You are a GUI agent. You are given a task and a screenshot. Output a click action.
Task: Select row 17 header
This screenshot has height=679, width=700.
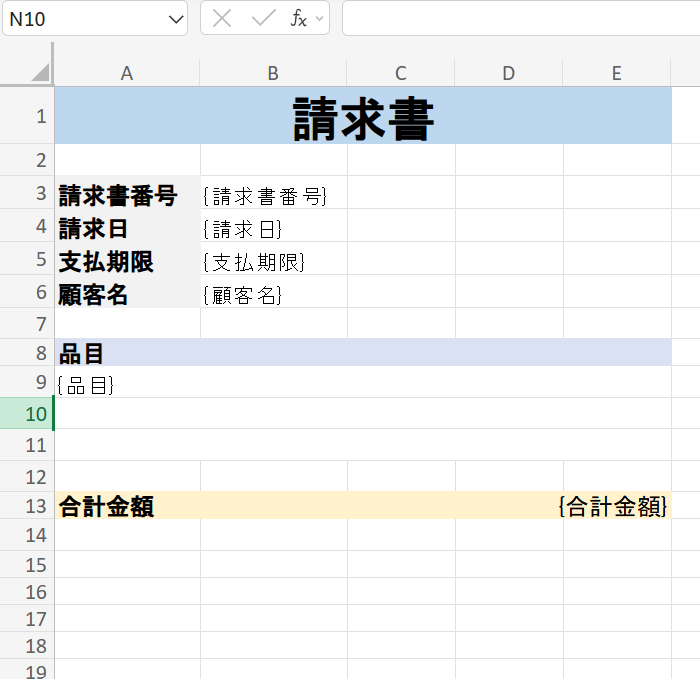tap(27, 619)
